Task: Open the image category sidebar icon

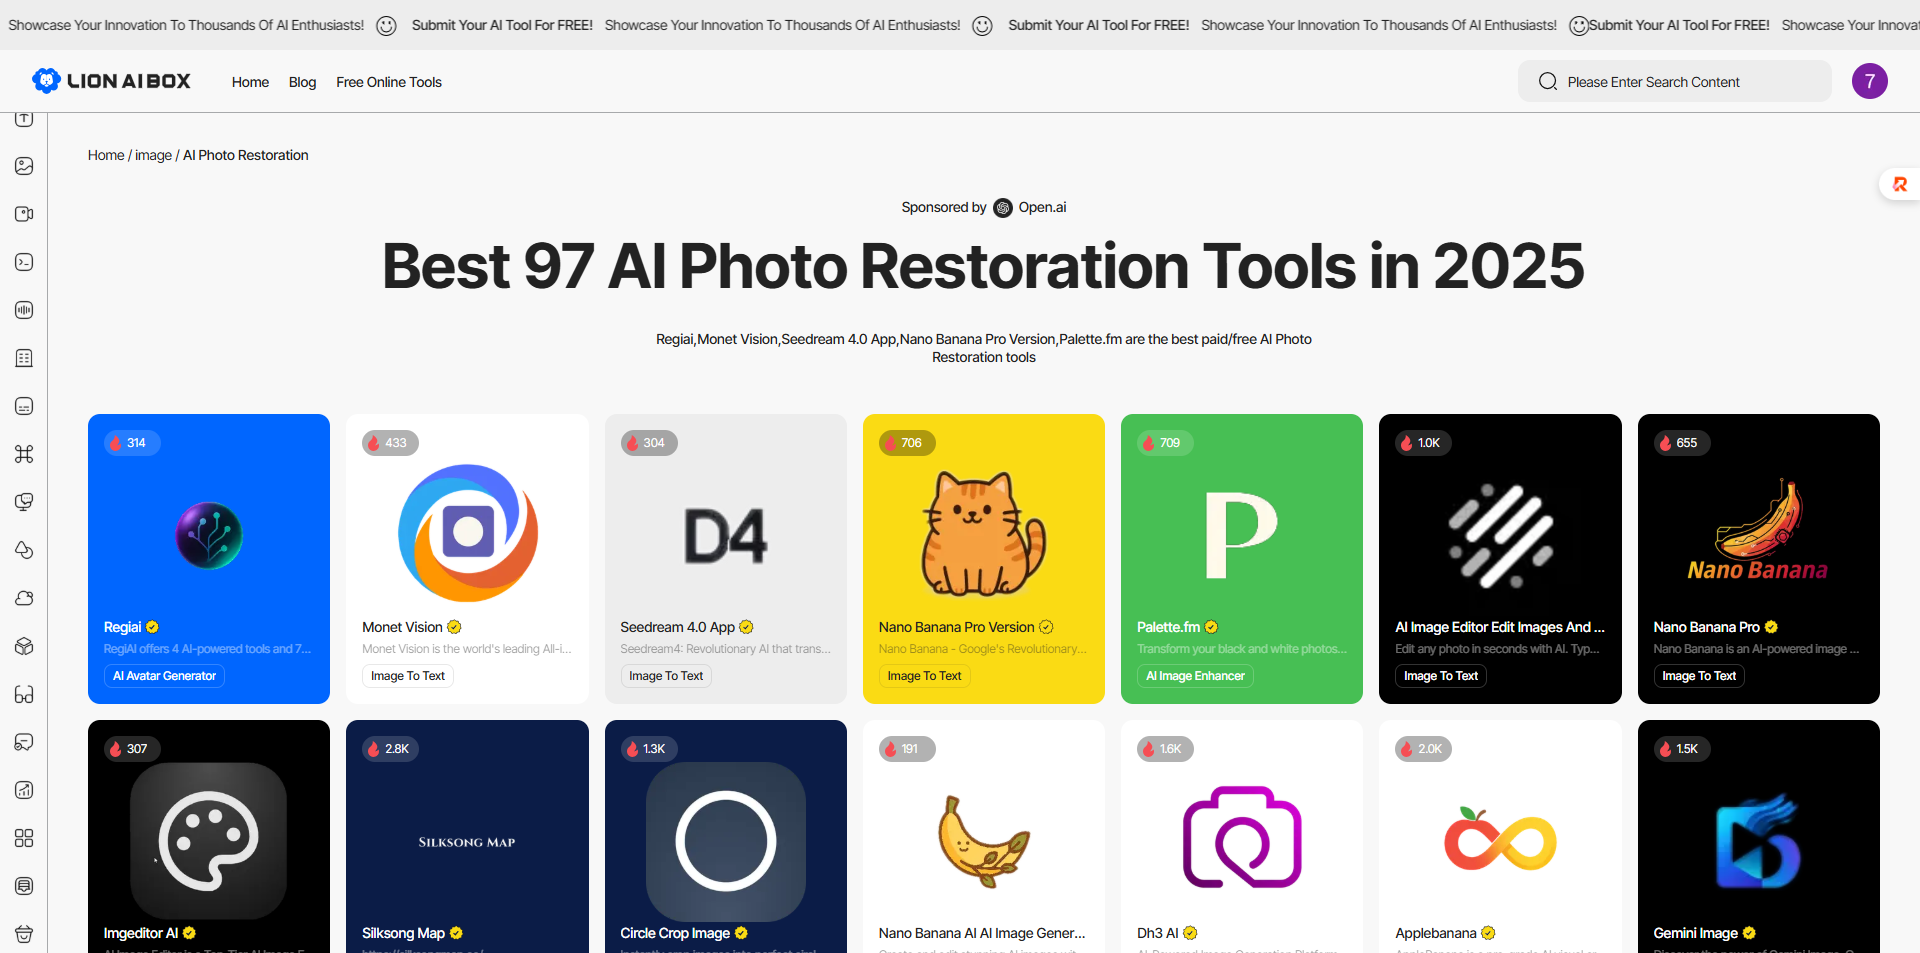Action: 24,166
